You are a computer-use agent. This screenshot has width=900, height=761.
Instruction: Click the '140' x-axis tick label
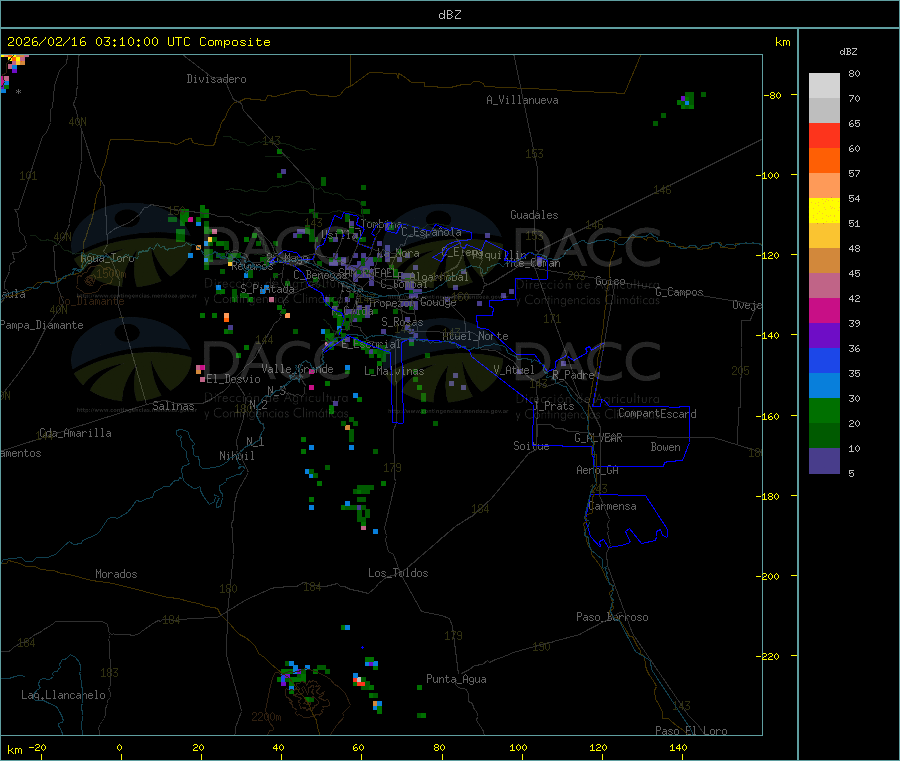(678, 747)
